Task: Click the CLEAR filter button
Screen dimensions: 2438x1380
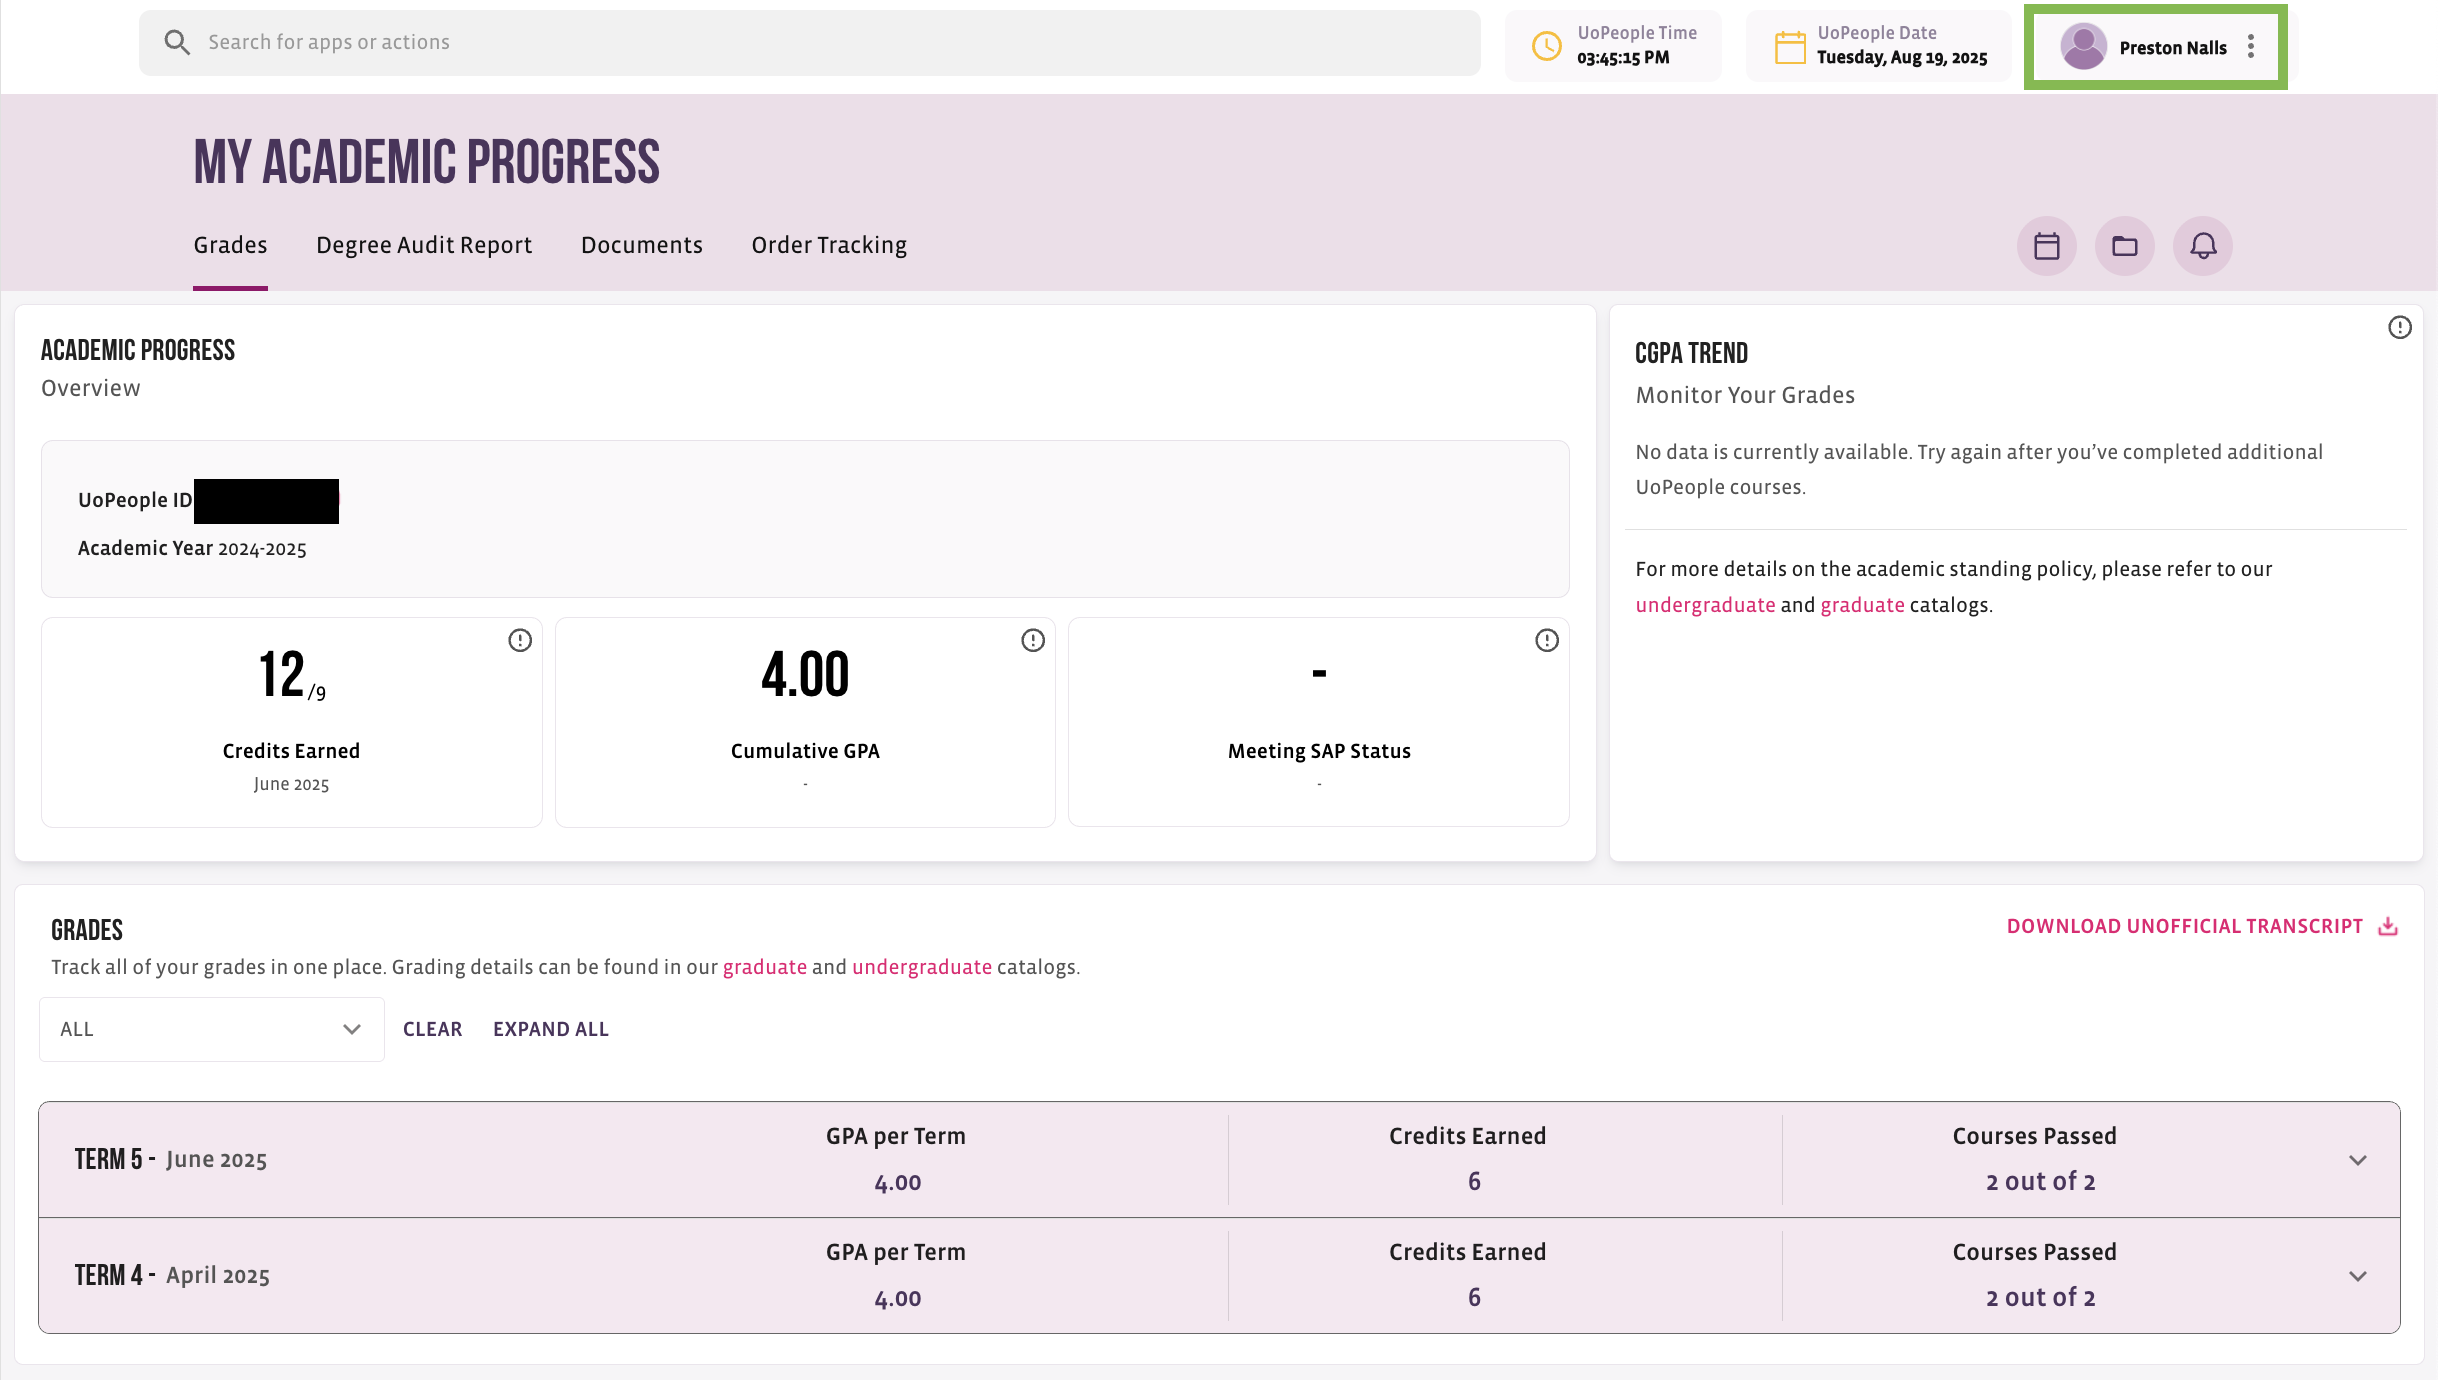Action: pos(432,1029)
